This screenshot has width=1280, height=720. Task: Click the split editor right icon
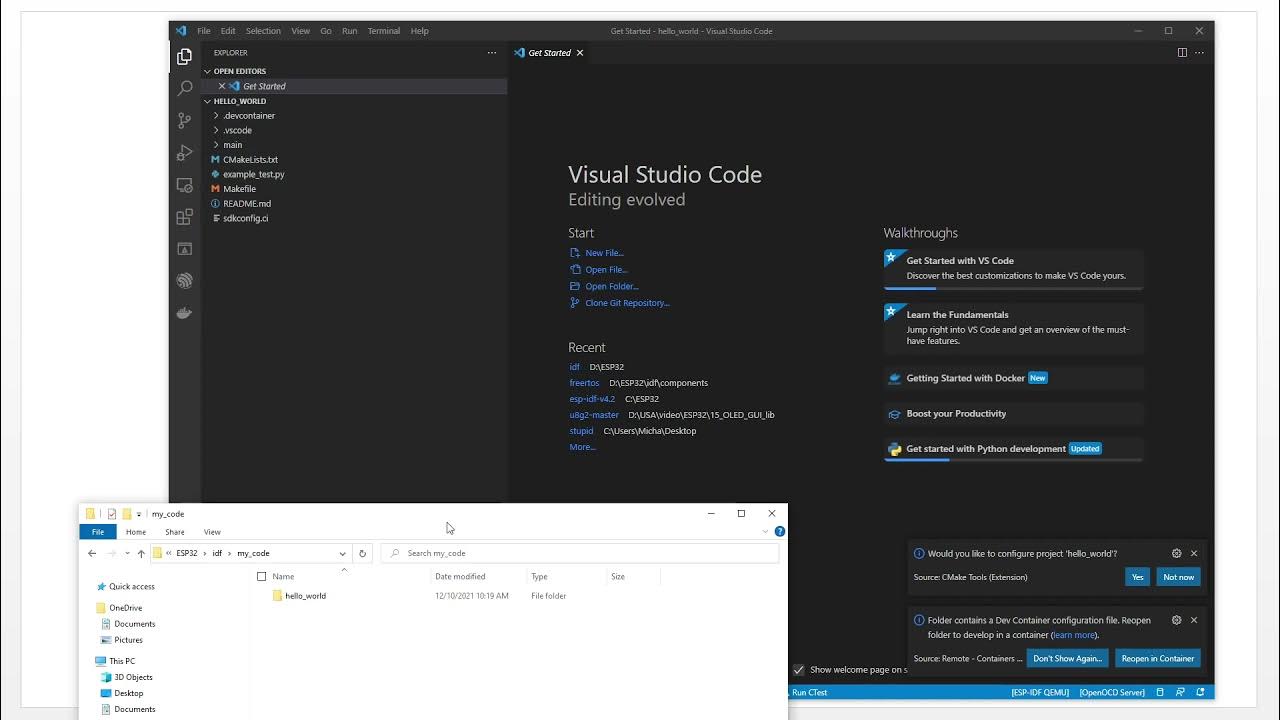pos(1182,53)
